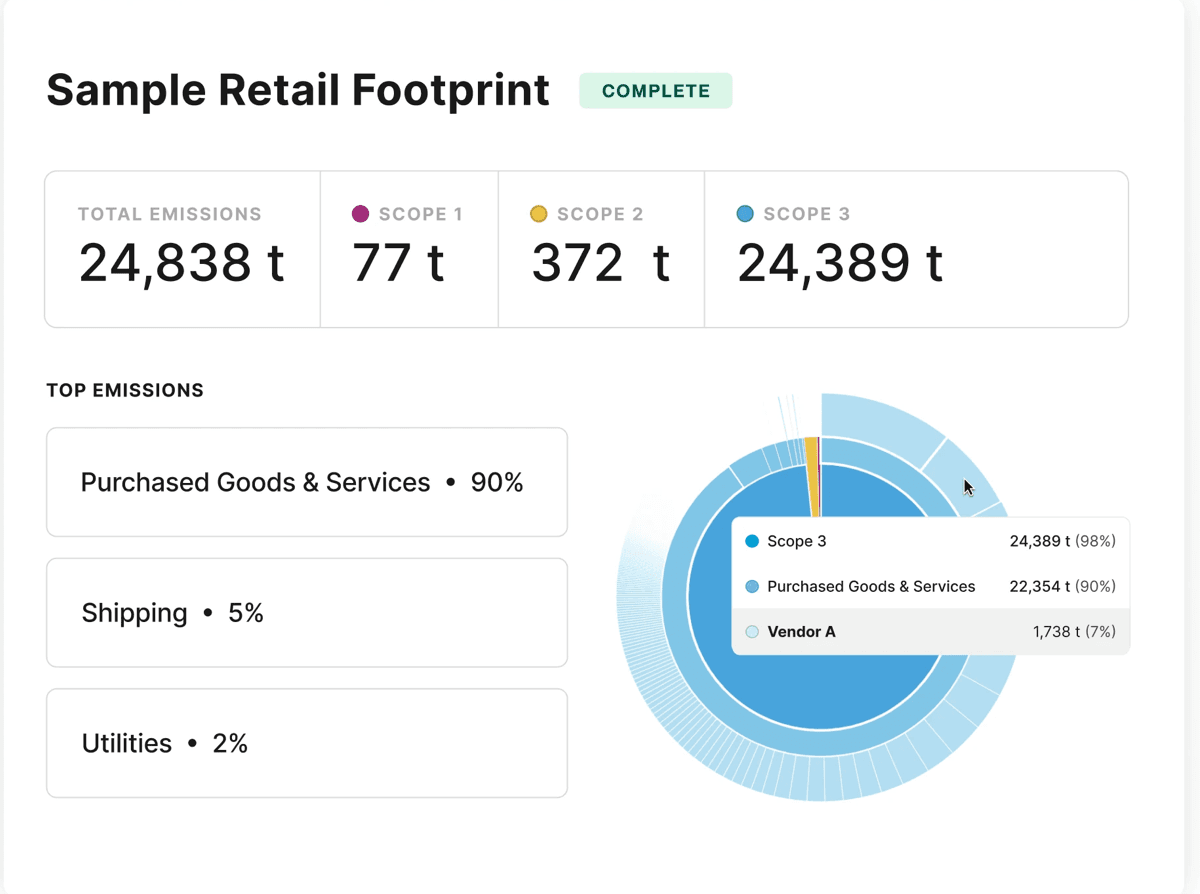Click the Scope 3 row in tooltip
1200x894 pixels.
tap(931, 541)
